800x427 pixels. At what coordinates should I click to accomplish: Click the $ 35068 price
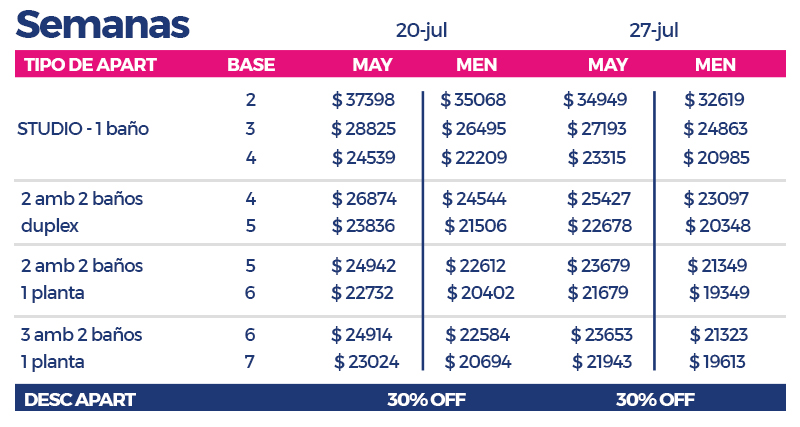(474, 100)
